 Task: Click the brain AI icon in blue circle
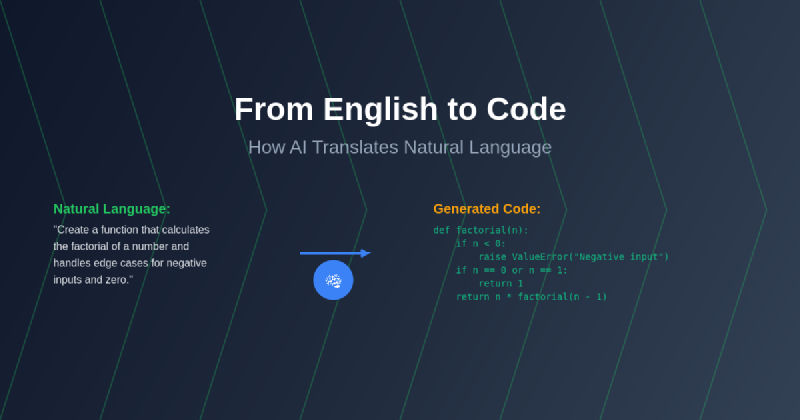(333, 280)
